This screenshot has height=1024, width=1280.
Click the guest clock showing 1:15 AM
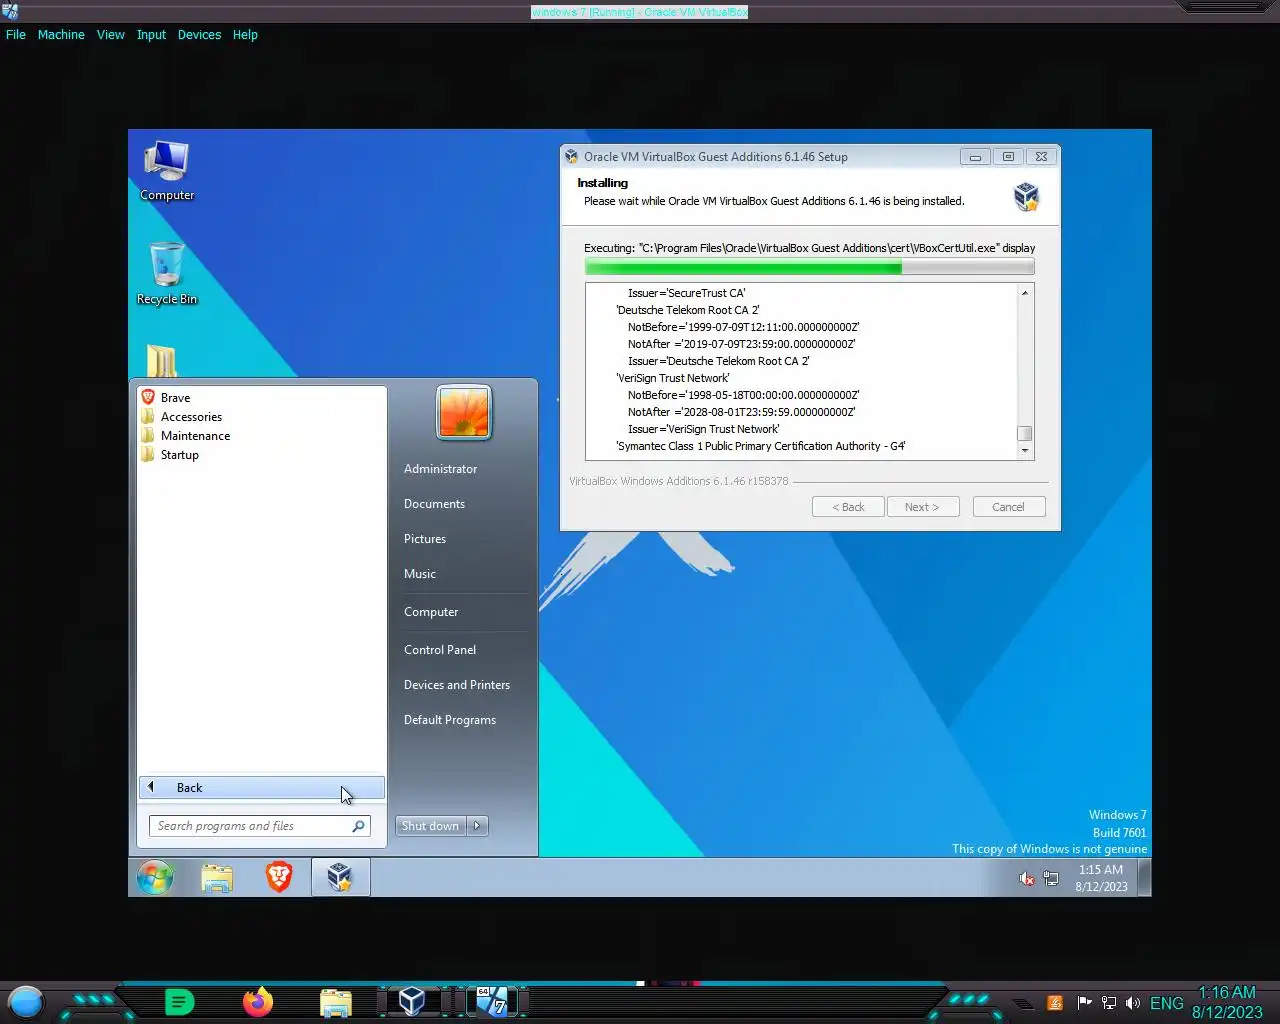[1101, 878]
